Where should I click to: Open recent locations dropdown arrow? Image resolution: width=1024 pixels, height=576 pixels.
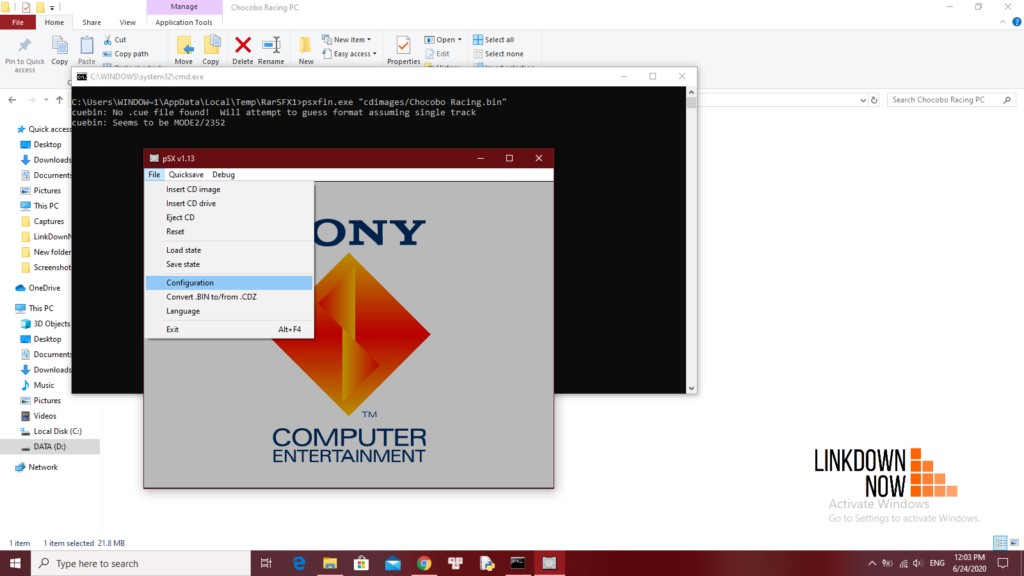pyautogui.click(x=46, y=100)
